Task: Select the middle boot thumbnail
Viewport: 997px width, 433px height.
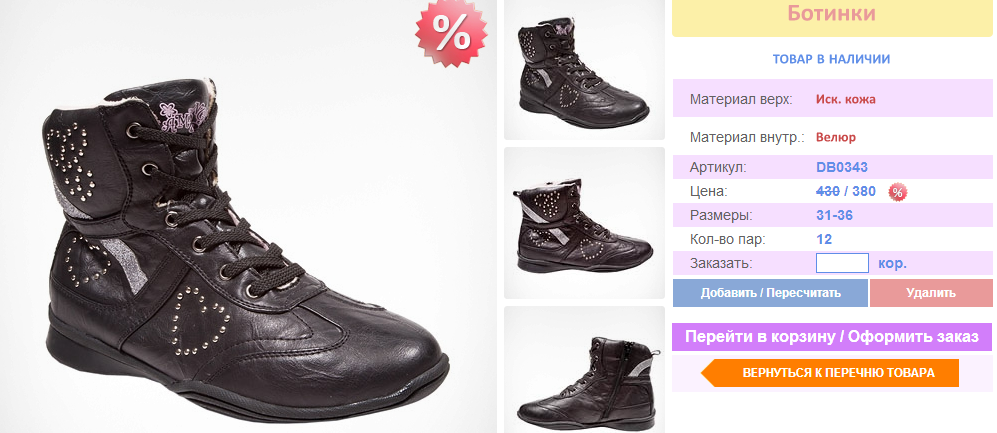Action: 584,222
